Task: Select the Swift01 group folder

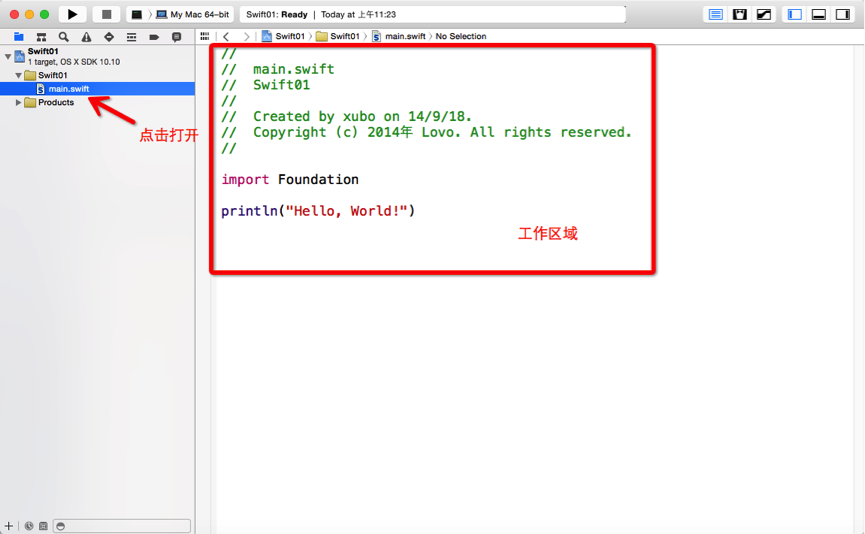Action: (x=97, y=75)
